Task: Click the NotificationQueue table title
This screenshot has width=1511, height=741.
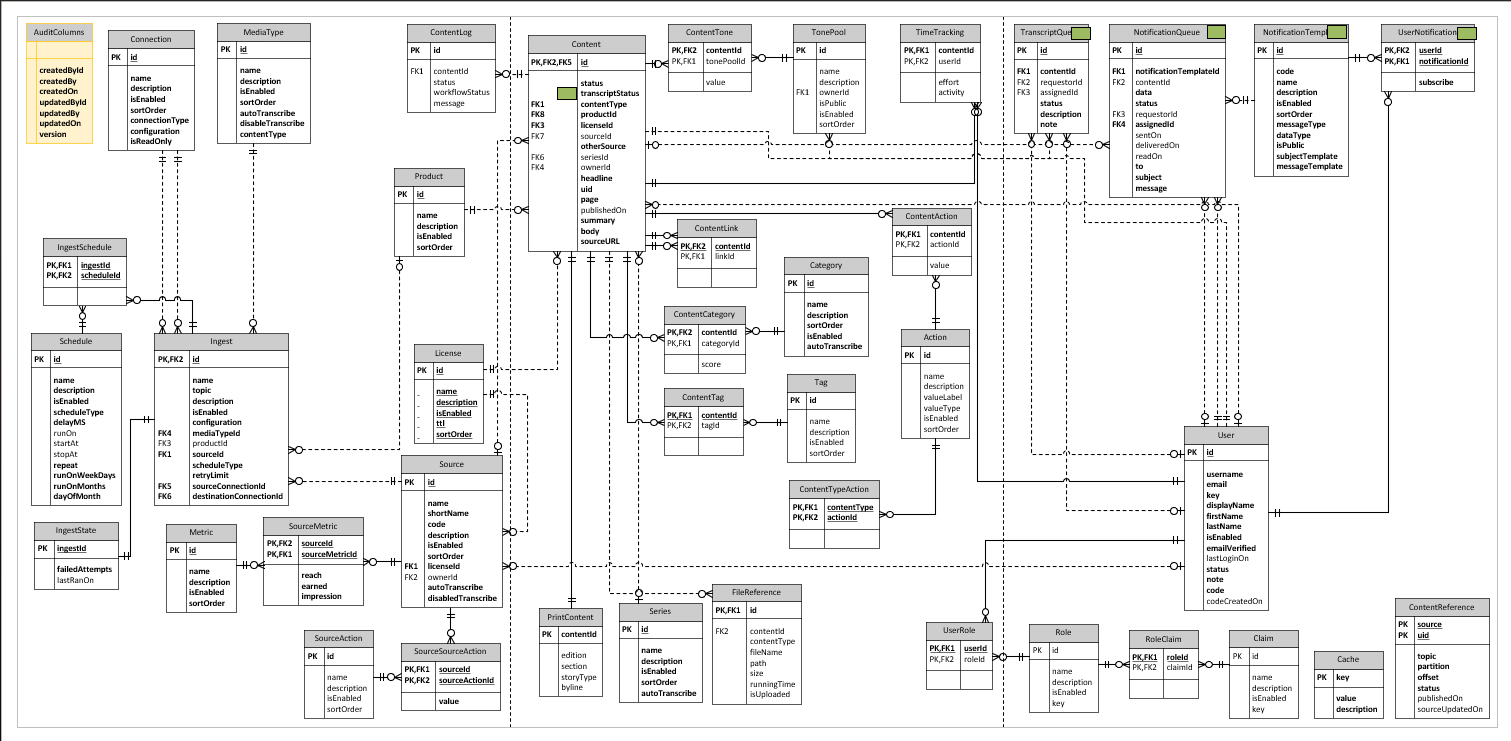Action: point(1168,33)
